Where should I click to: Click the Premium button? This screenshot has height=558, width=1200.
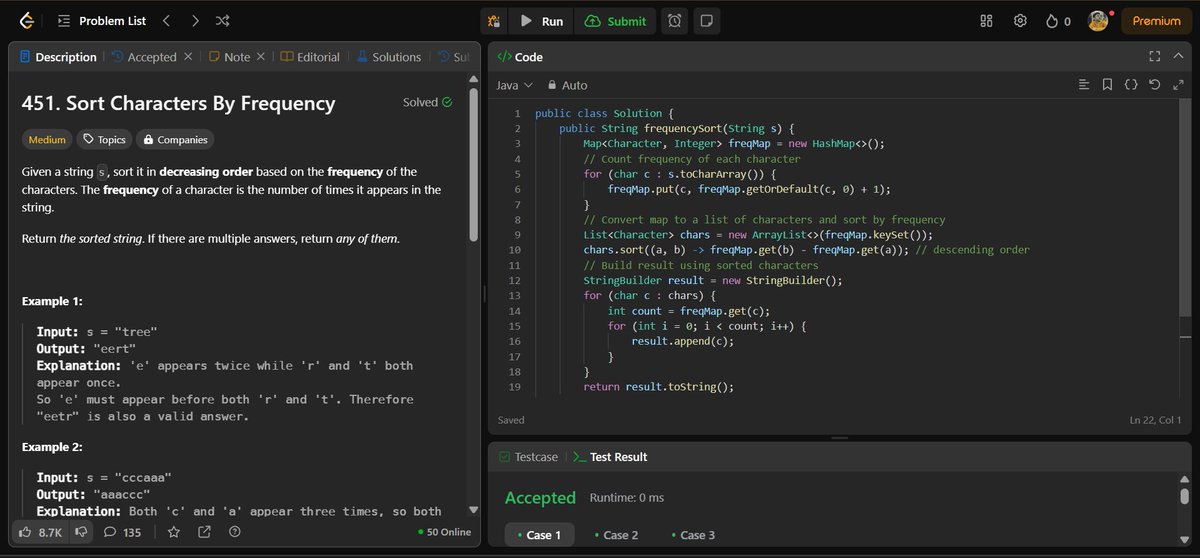[1156, 21]
